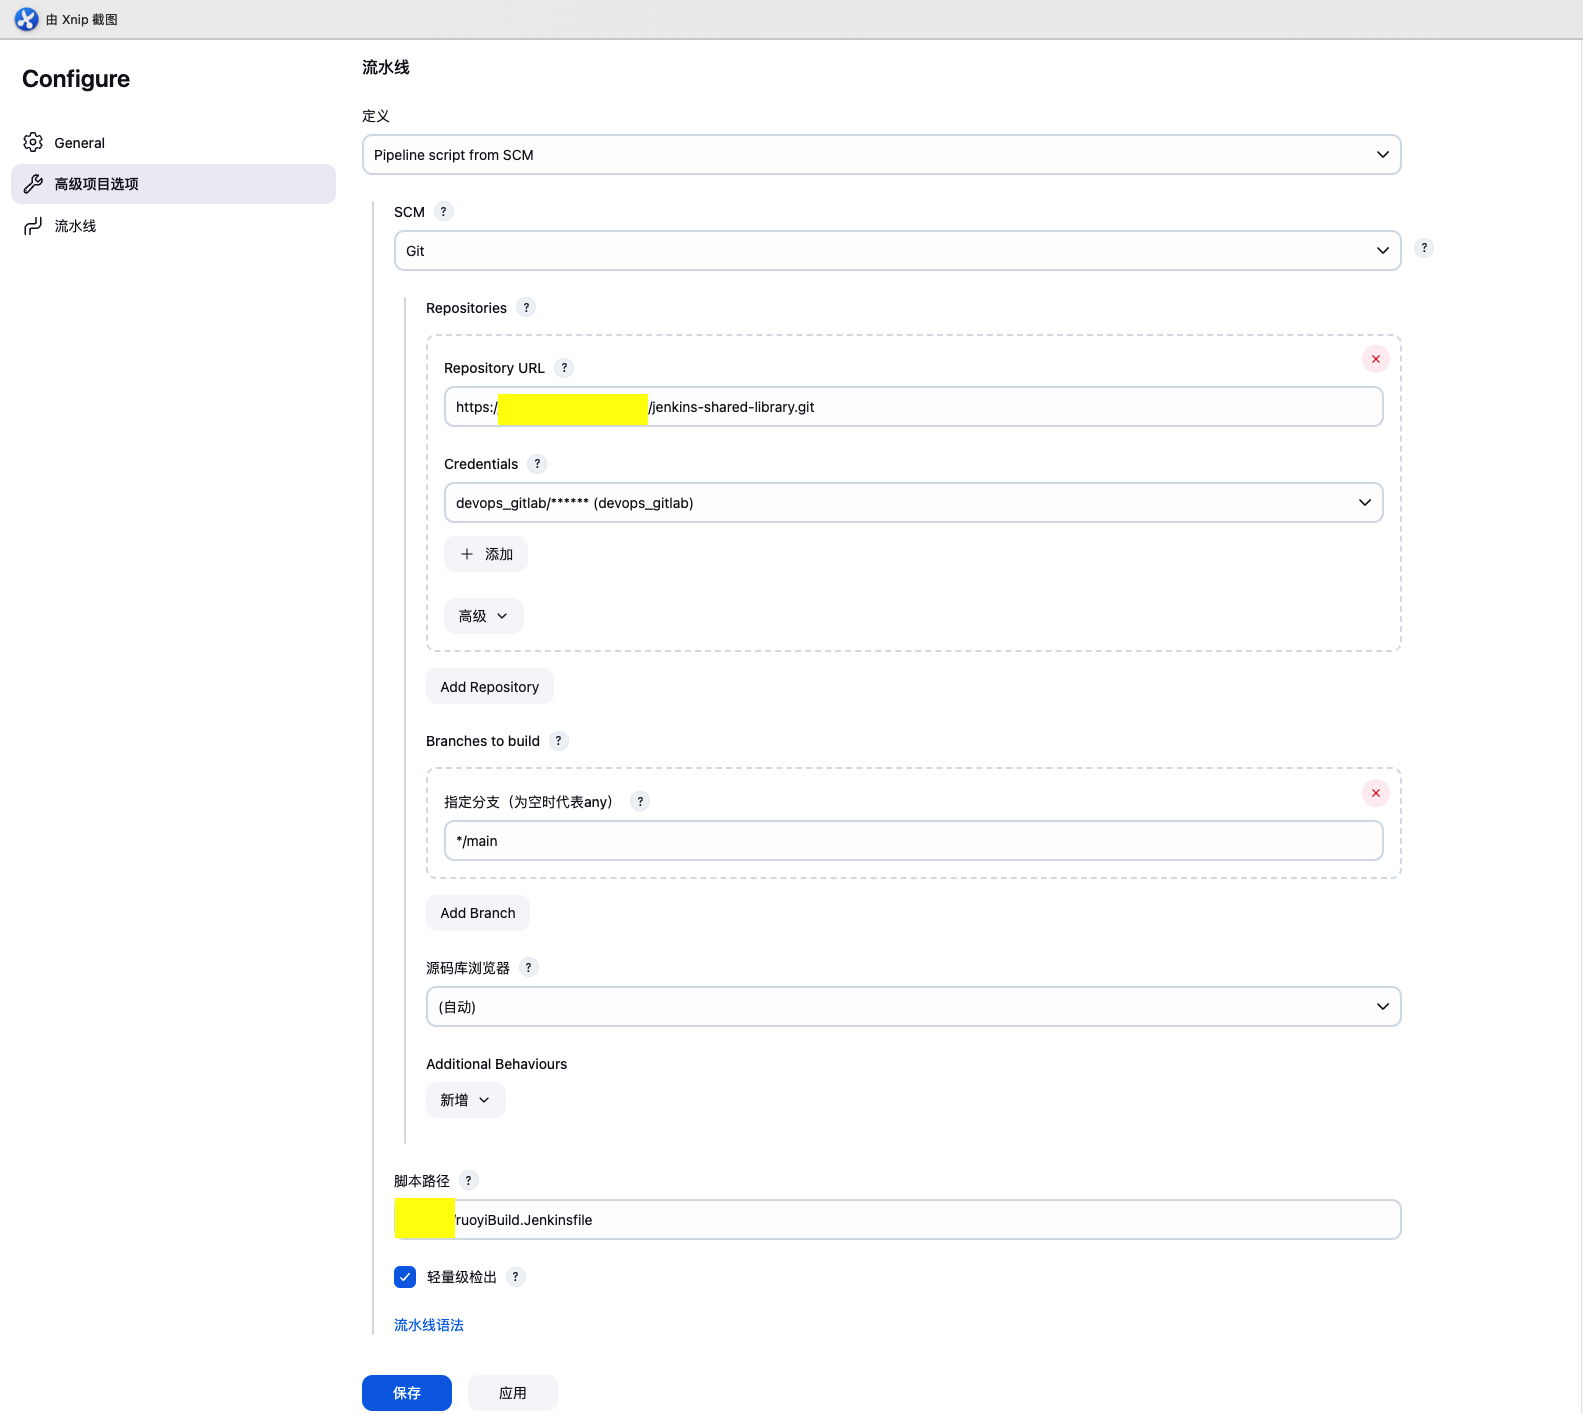
Task: Open the SCM Git dropdown
Action: pyautogui.click(x=896, y=251)
